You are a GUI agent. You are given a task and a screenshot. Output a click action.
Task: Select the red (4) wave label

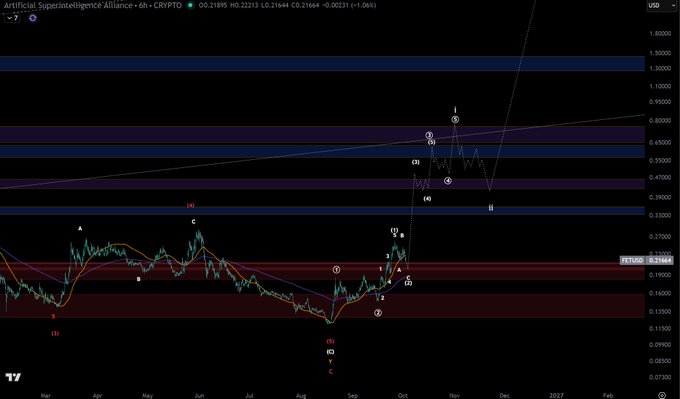[190, 206]
